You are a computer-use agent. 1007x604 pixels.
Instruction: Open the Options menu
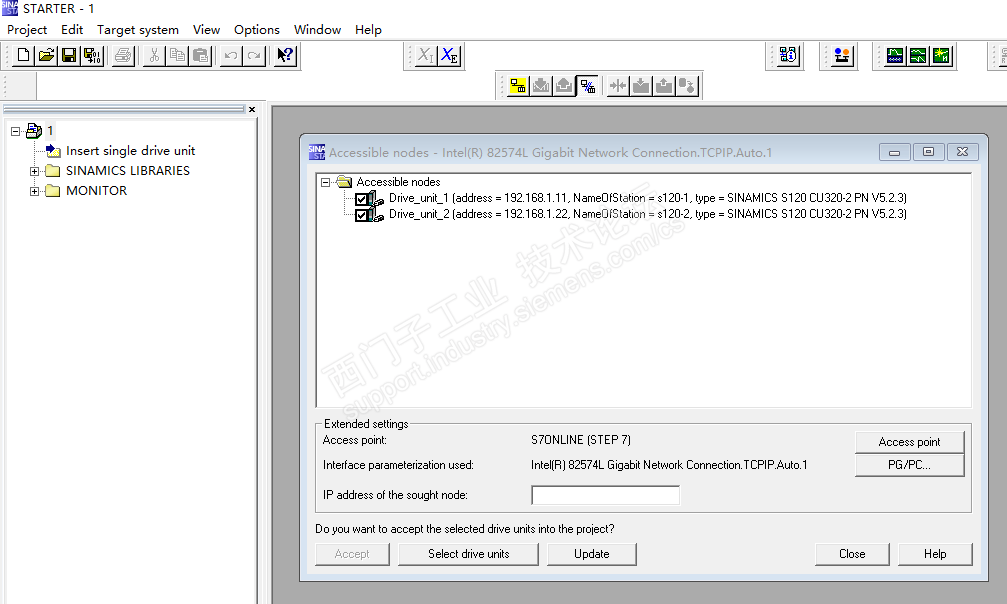point(257,30)
